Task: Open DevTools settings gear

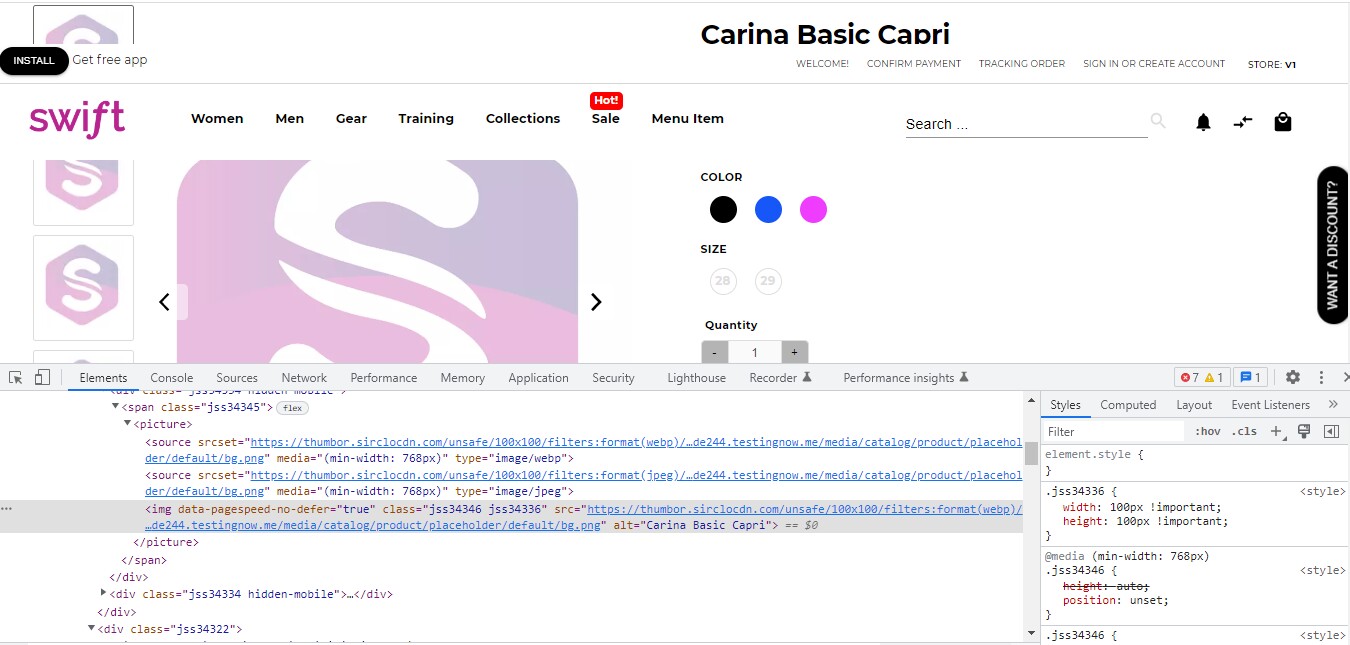Action: (x=1293, y=377)
